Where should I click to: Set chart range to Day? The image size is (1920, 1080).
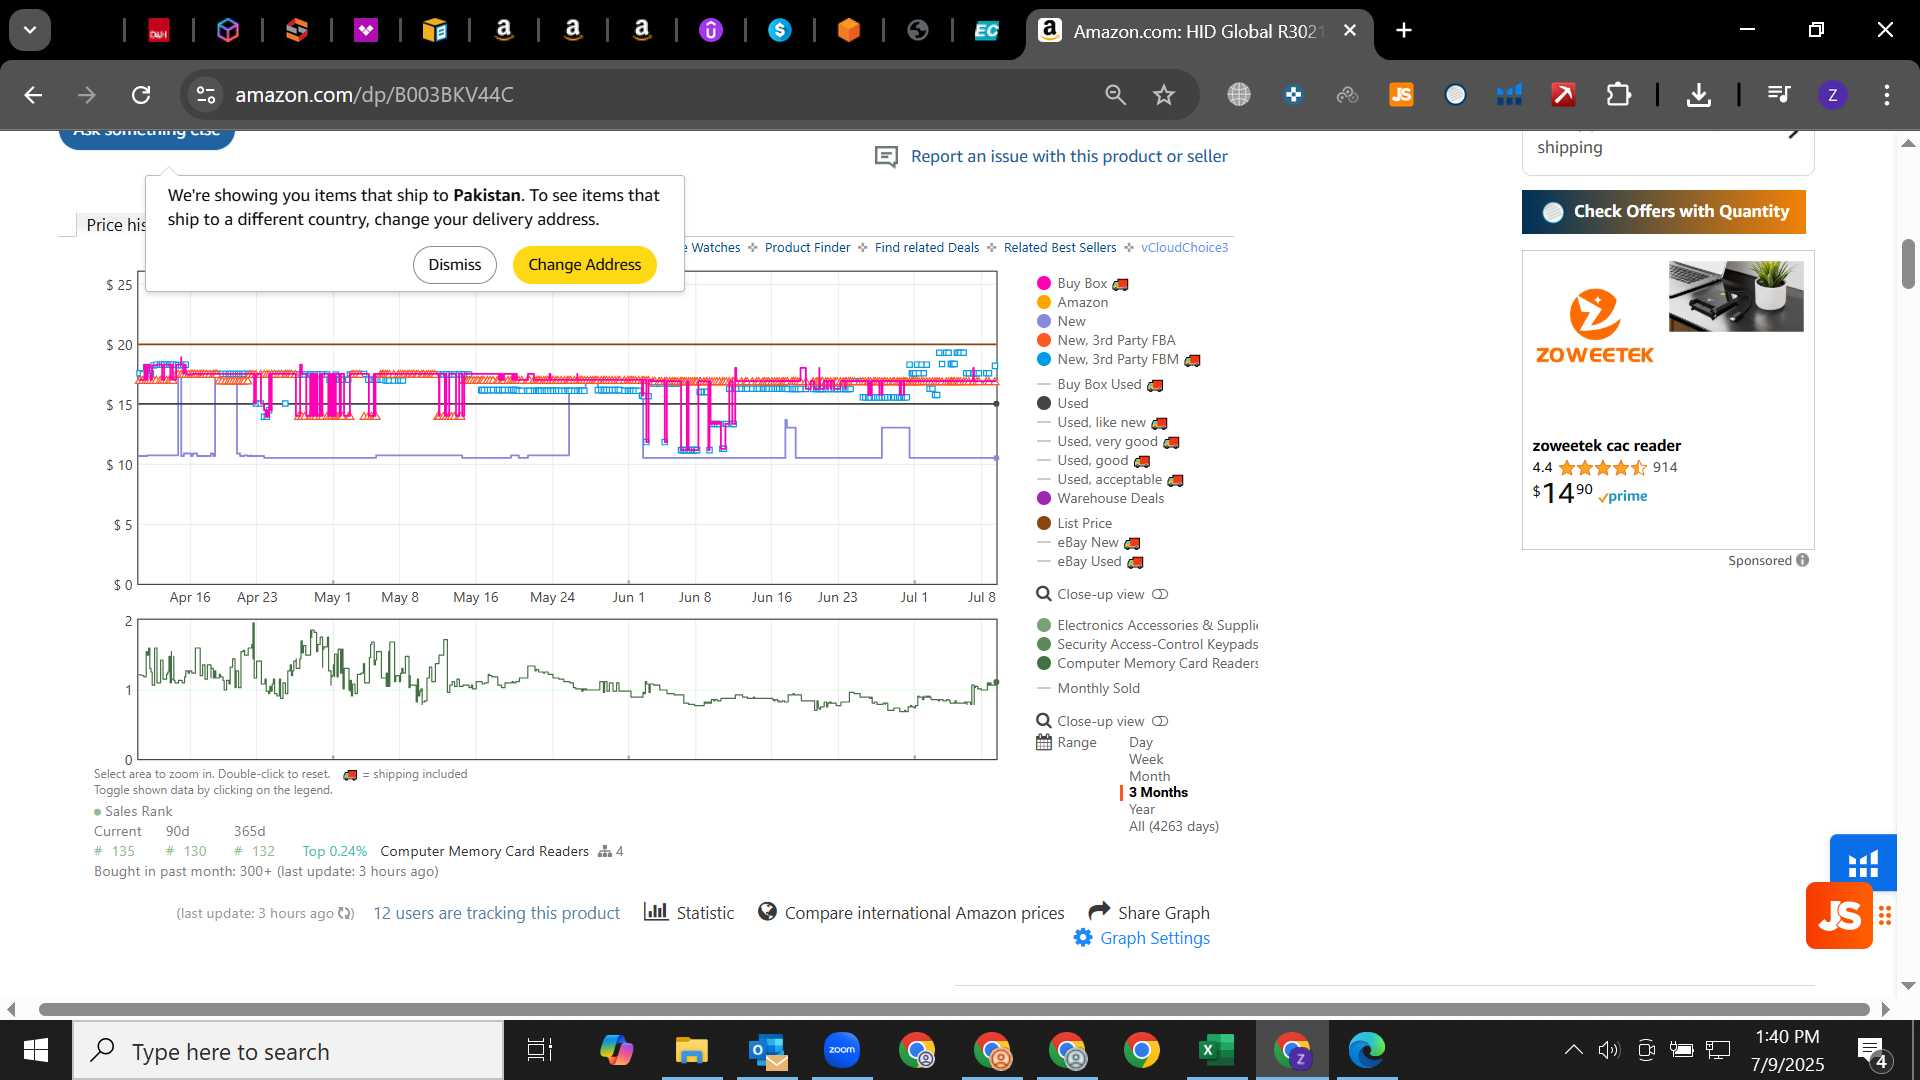pyautogui.click(x=1141, y=743)
